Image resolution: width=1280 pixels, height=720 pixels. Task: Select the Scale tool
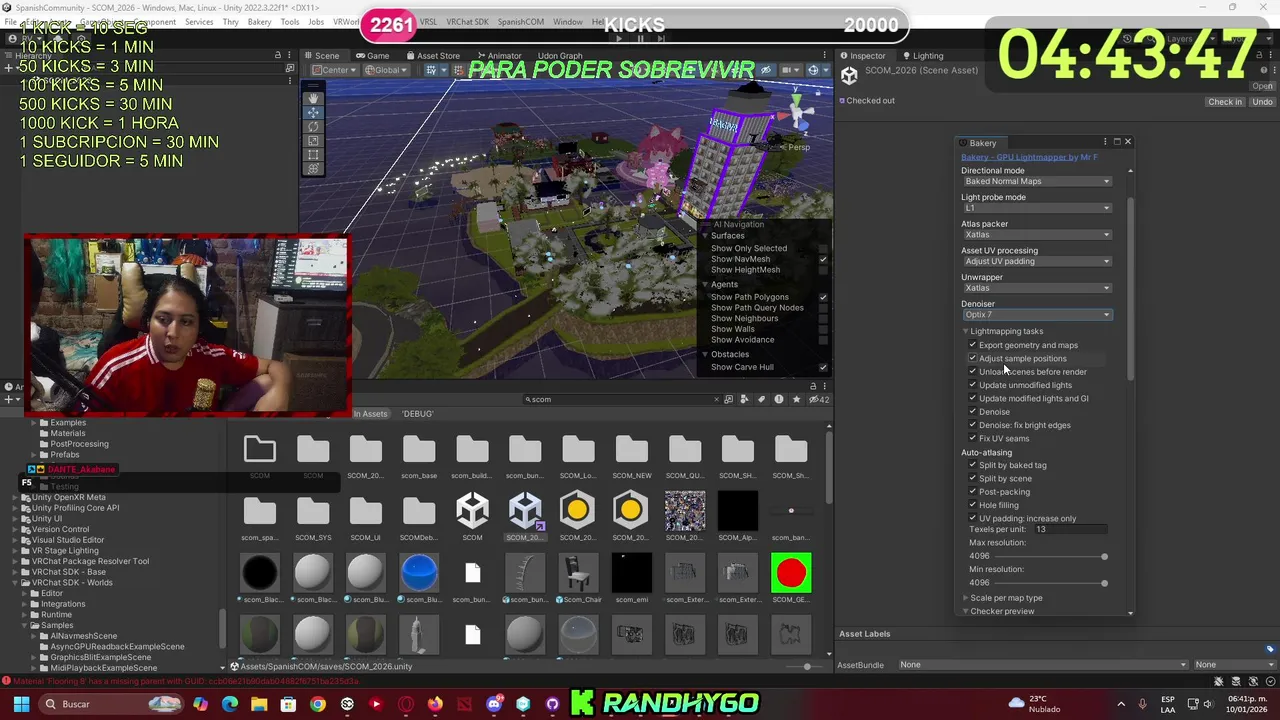[313, 140]
